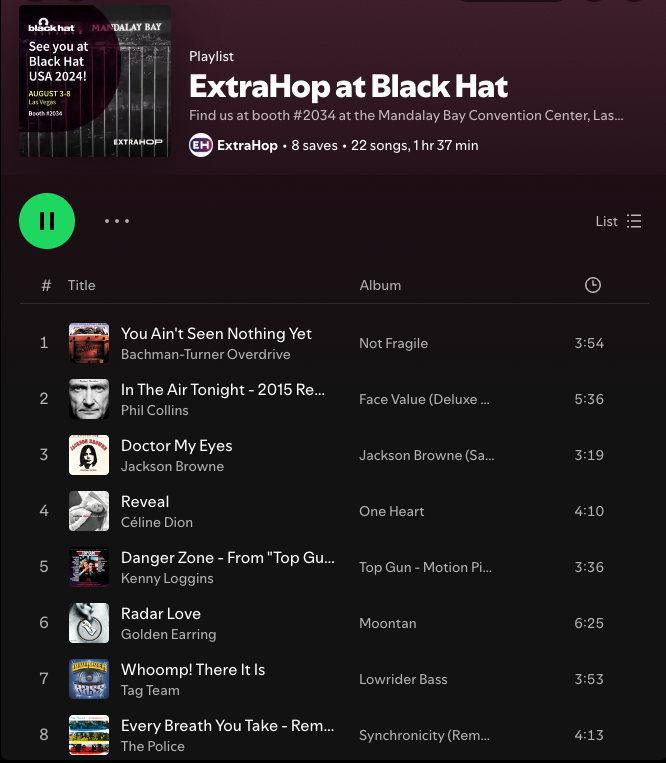Pause the playlist with the green button

coord(47,221)
